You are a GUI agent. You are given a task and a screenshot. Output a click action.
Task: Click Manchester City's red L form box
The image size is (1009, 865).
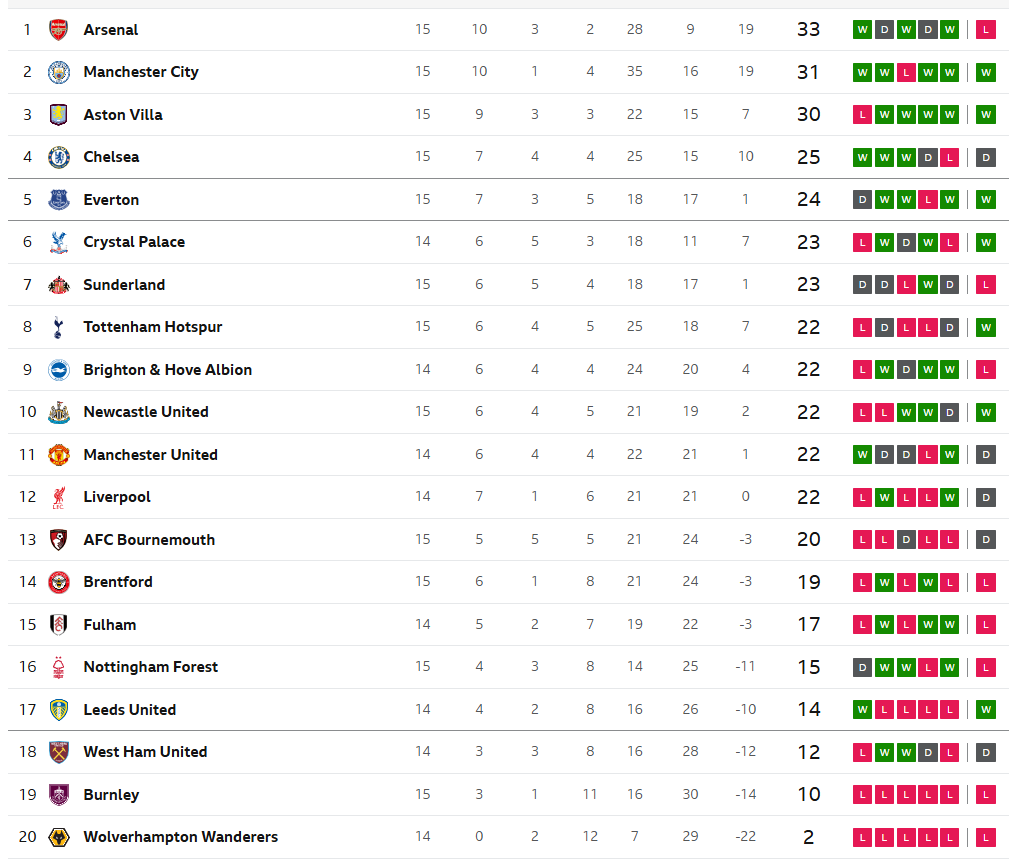[905, 72]
